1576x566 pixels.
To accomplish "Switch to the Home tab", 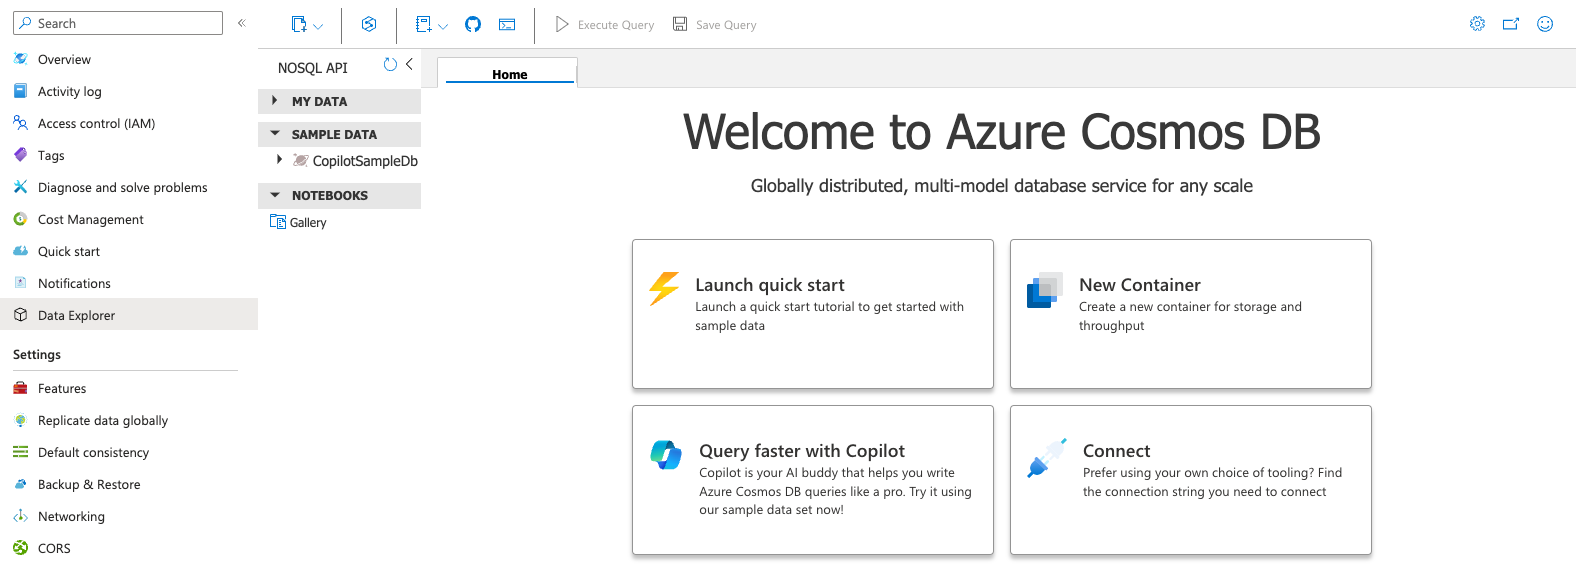I will pyautogui.click(x=509, y=74).
